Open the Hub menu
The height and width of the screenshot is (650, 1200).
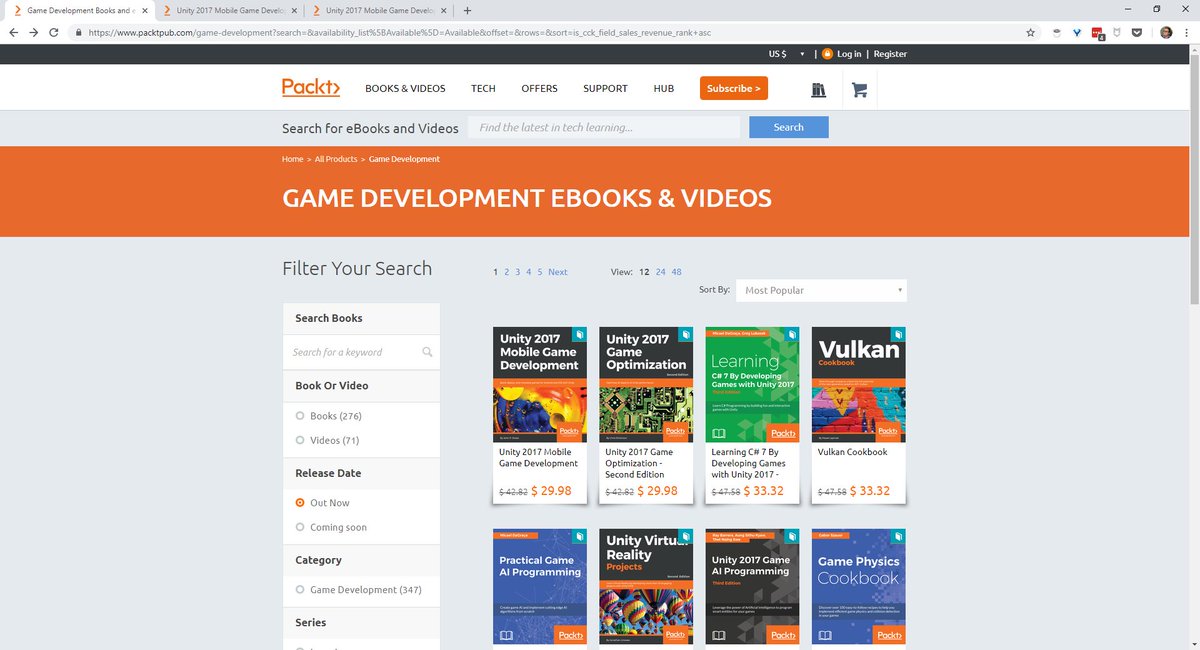(664, 88)
